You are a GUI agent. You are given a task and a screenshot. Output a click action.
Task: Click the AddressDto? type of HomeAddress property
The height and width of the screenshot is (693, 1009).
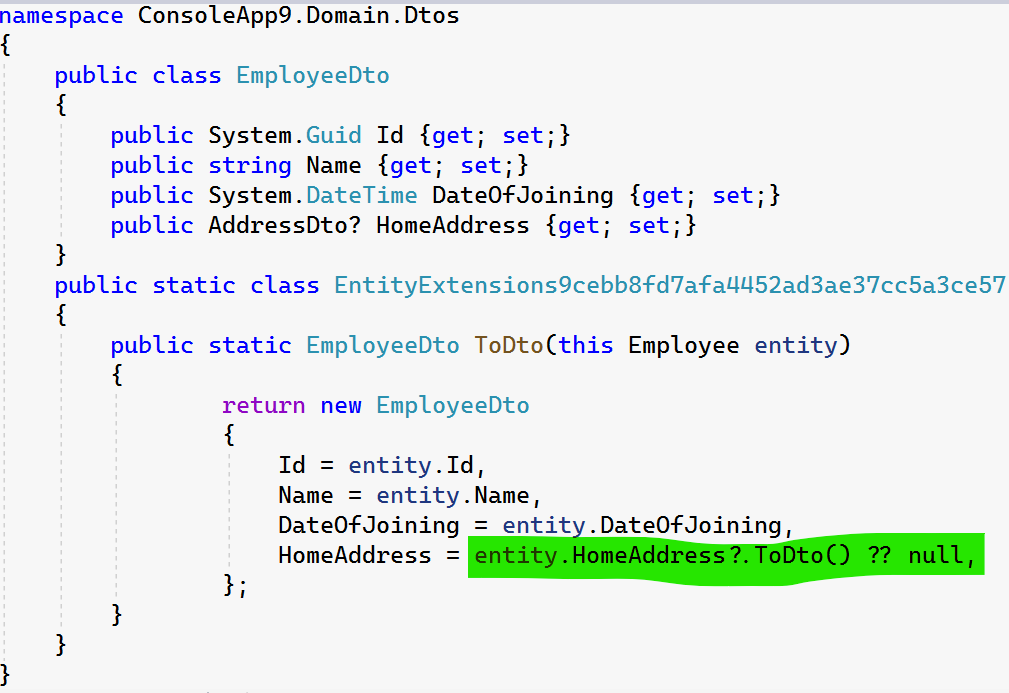tap(284, 226)
